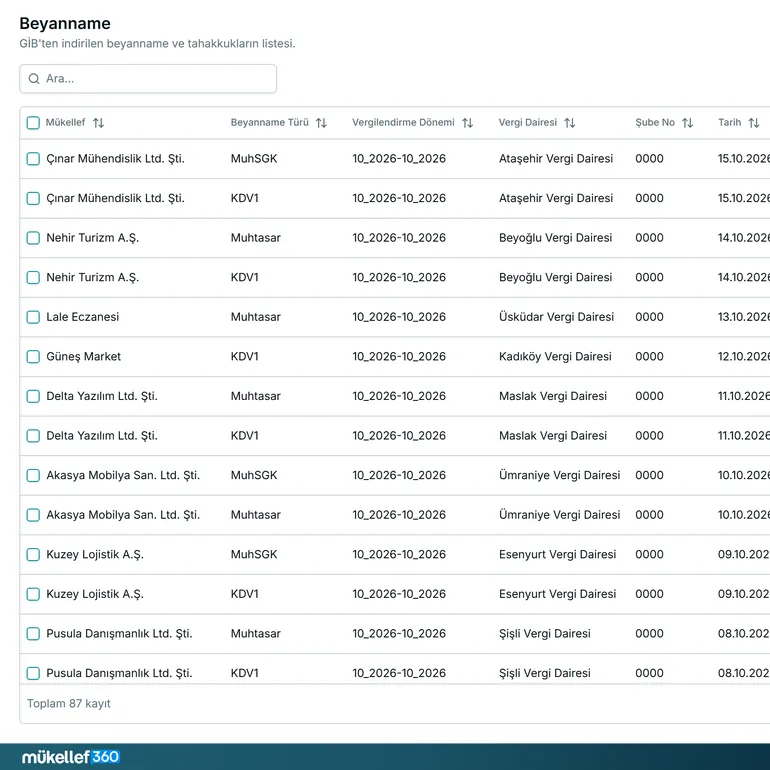Screen dimensions: 770x770
Task: Check Akasya Mobilya MuhSGK row checkbox
Action: [33, 475]
